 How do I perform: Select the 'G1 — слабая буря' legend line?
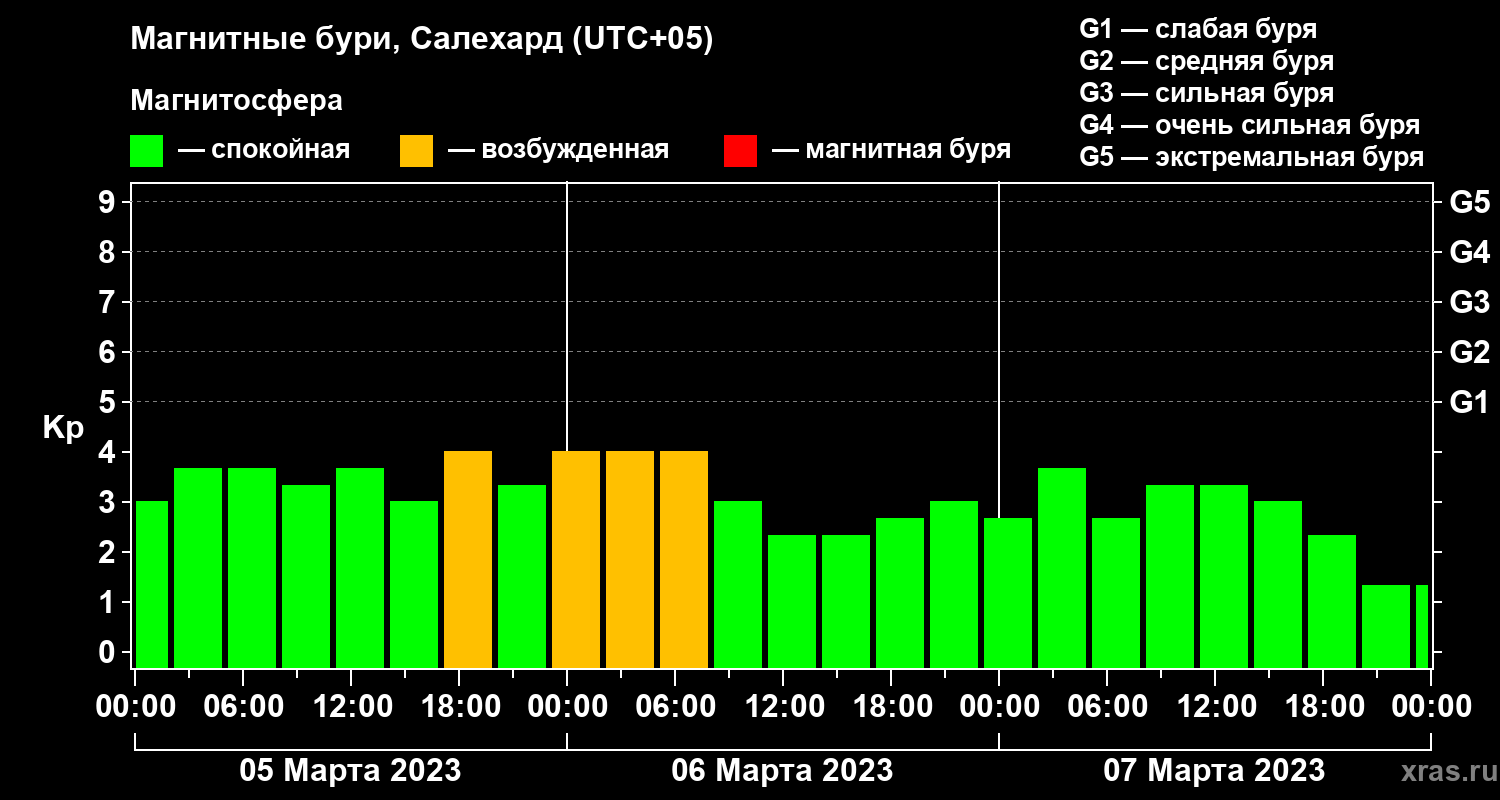point(1198,29)
